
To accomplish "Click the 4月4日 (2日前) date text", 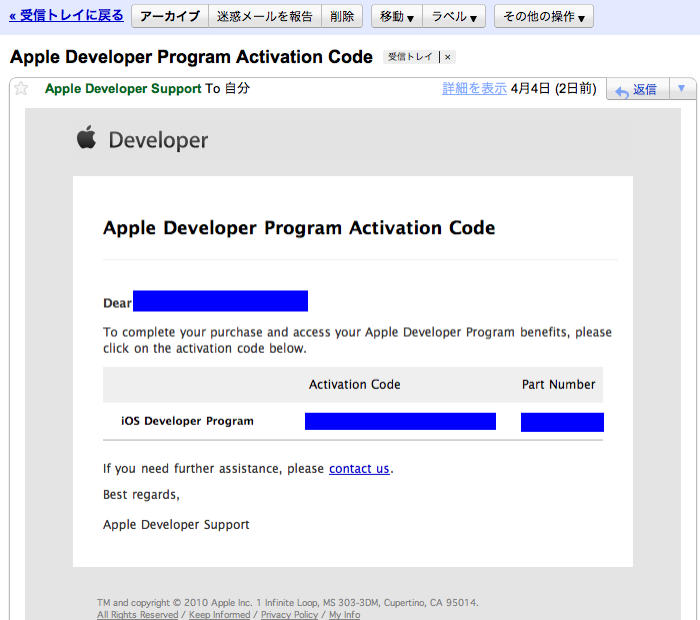I will click(x=554, y=88).
